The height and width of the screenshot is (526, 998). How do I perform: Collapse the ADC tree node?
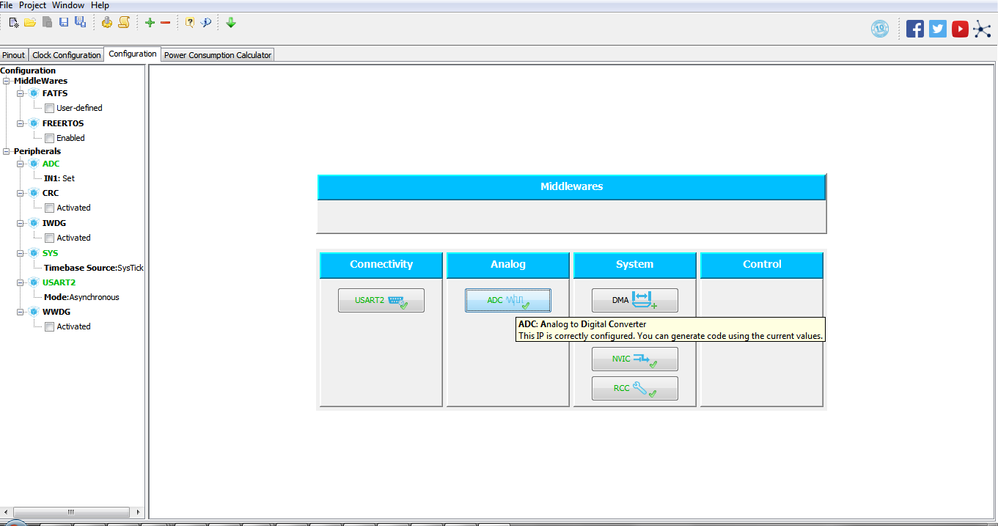point(20,164)
